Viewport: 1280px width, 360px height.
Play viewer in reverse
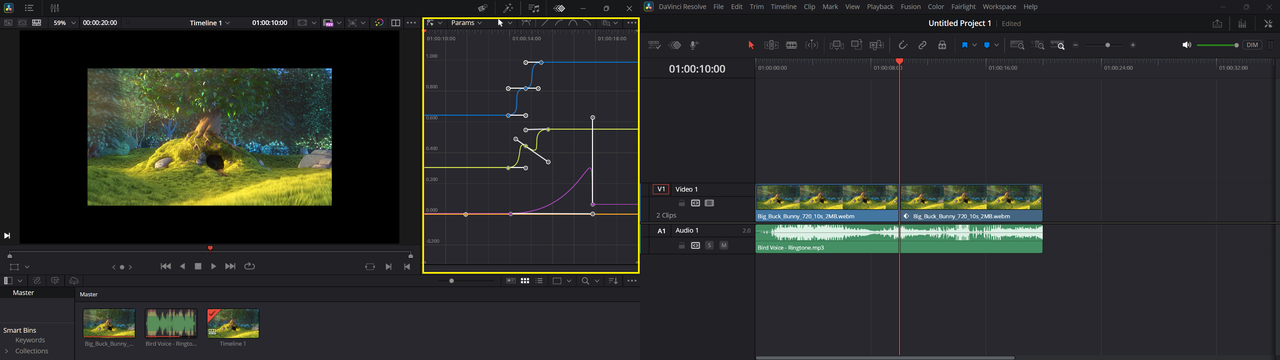tap(182, 266)
